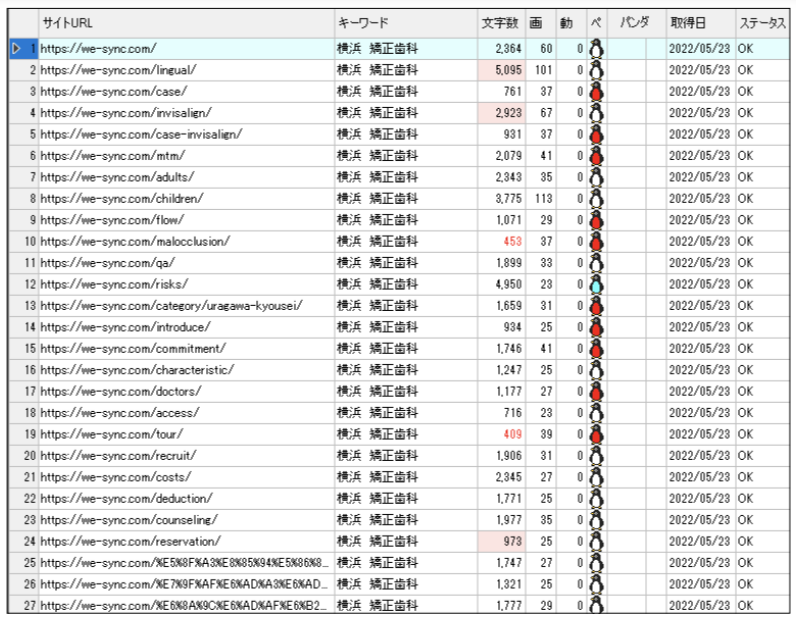Sort by the サイトURL column header
This screenshot has height=619, width=796.
[185, 23]
